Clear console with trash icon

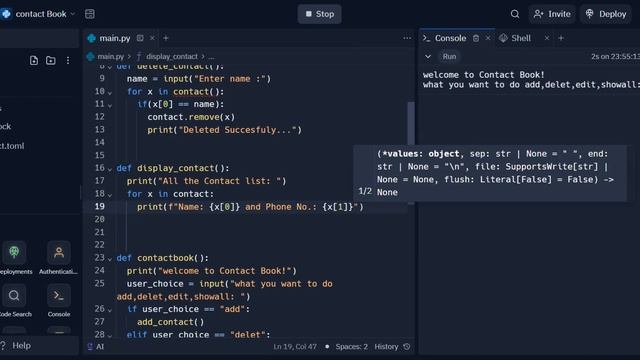coord(476,38)
